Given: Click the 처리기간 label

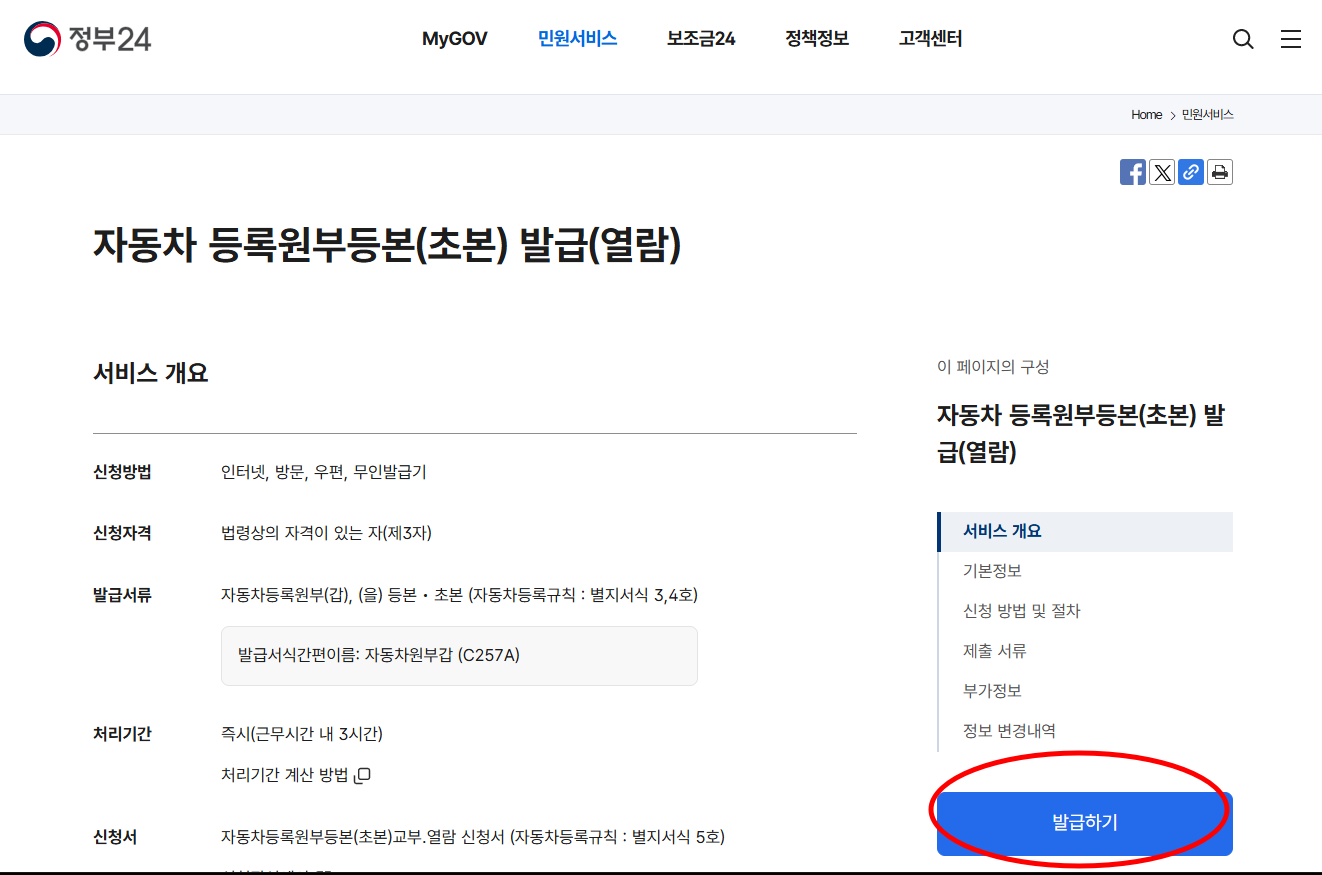Looking at the screenshot, I should pyautogui.click(x=122, y=734).
